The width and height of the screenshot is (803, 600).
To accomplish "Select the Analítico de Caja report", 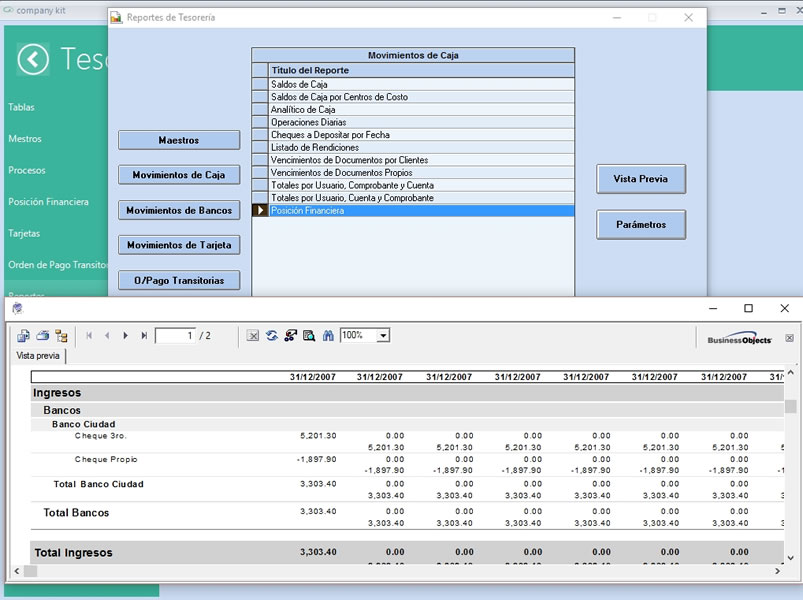I will tap(422, 110).
